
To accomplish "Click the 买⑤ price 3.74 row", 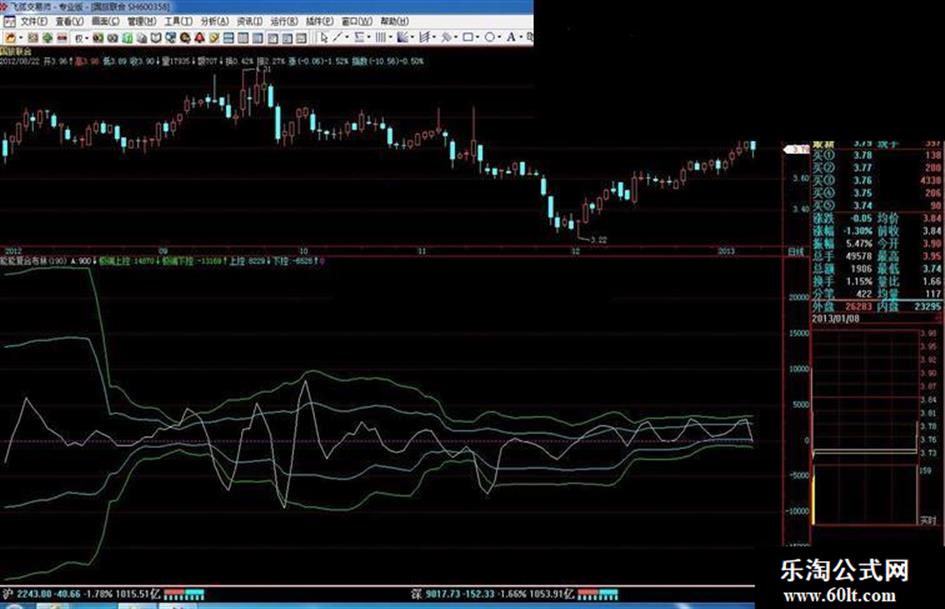I will (877, 206).
